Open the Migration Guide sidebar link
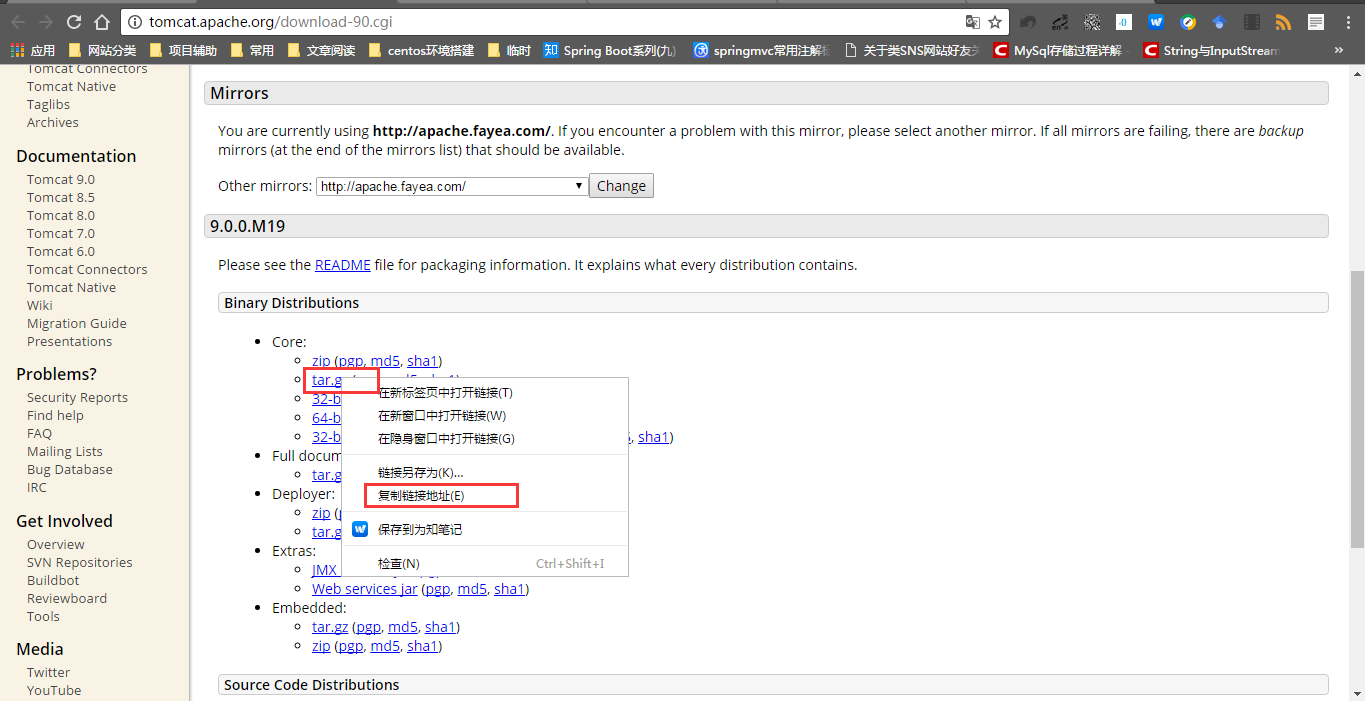1365x701 pixels. click(77, 324)
